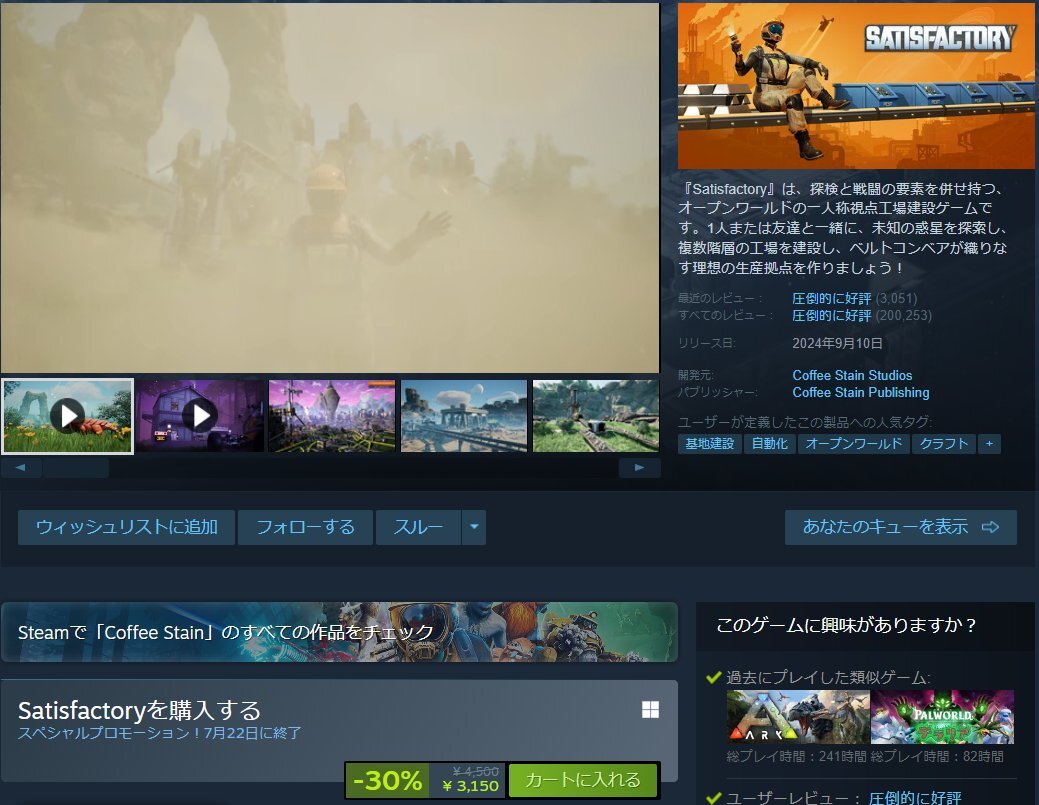
Task: Select the 自動化 tag
Action: point(769,444)
